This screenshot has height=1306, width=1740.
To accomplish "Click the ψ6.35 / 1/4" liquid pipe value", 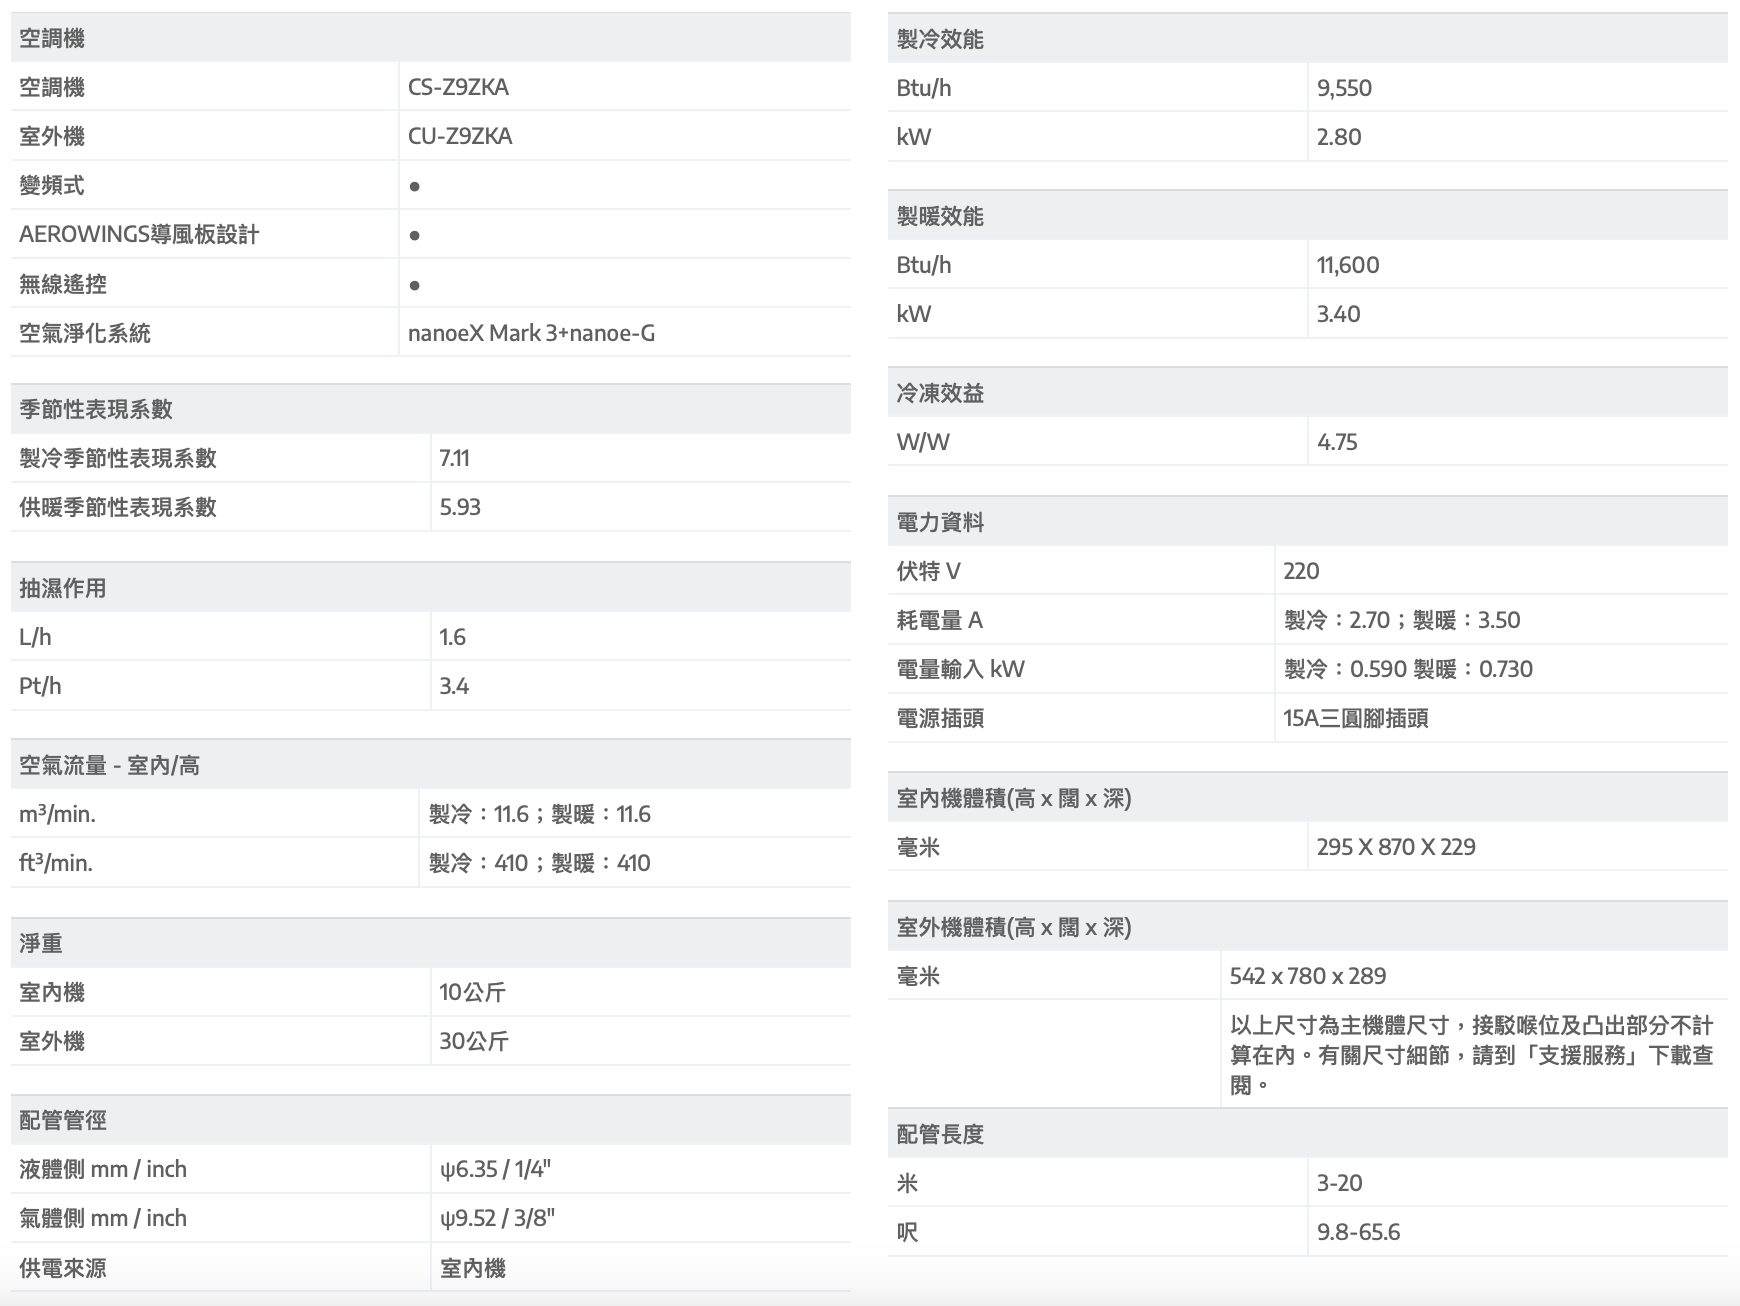I will click(495, 1169).
